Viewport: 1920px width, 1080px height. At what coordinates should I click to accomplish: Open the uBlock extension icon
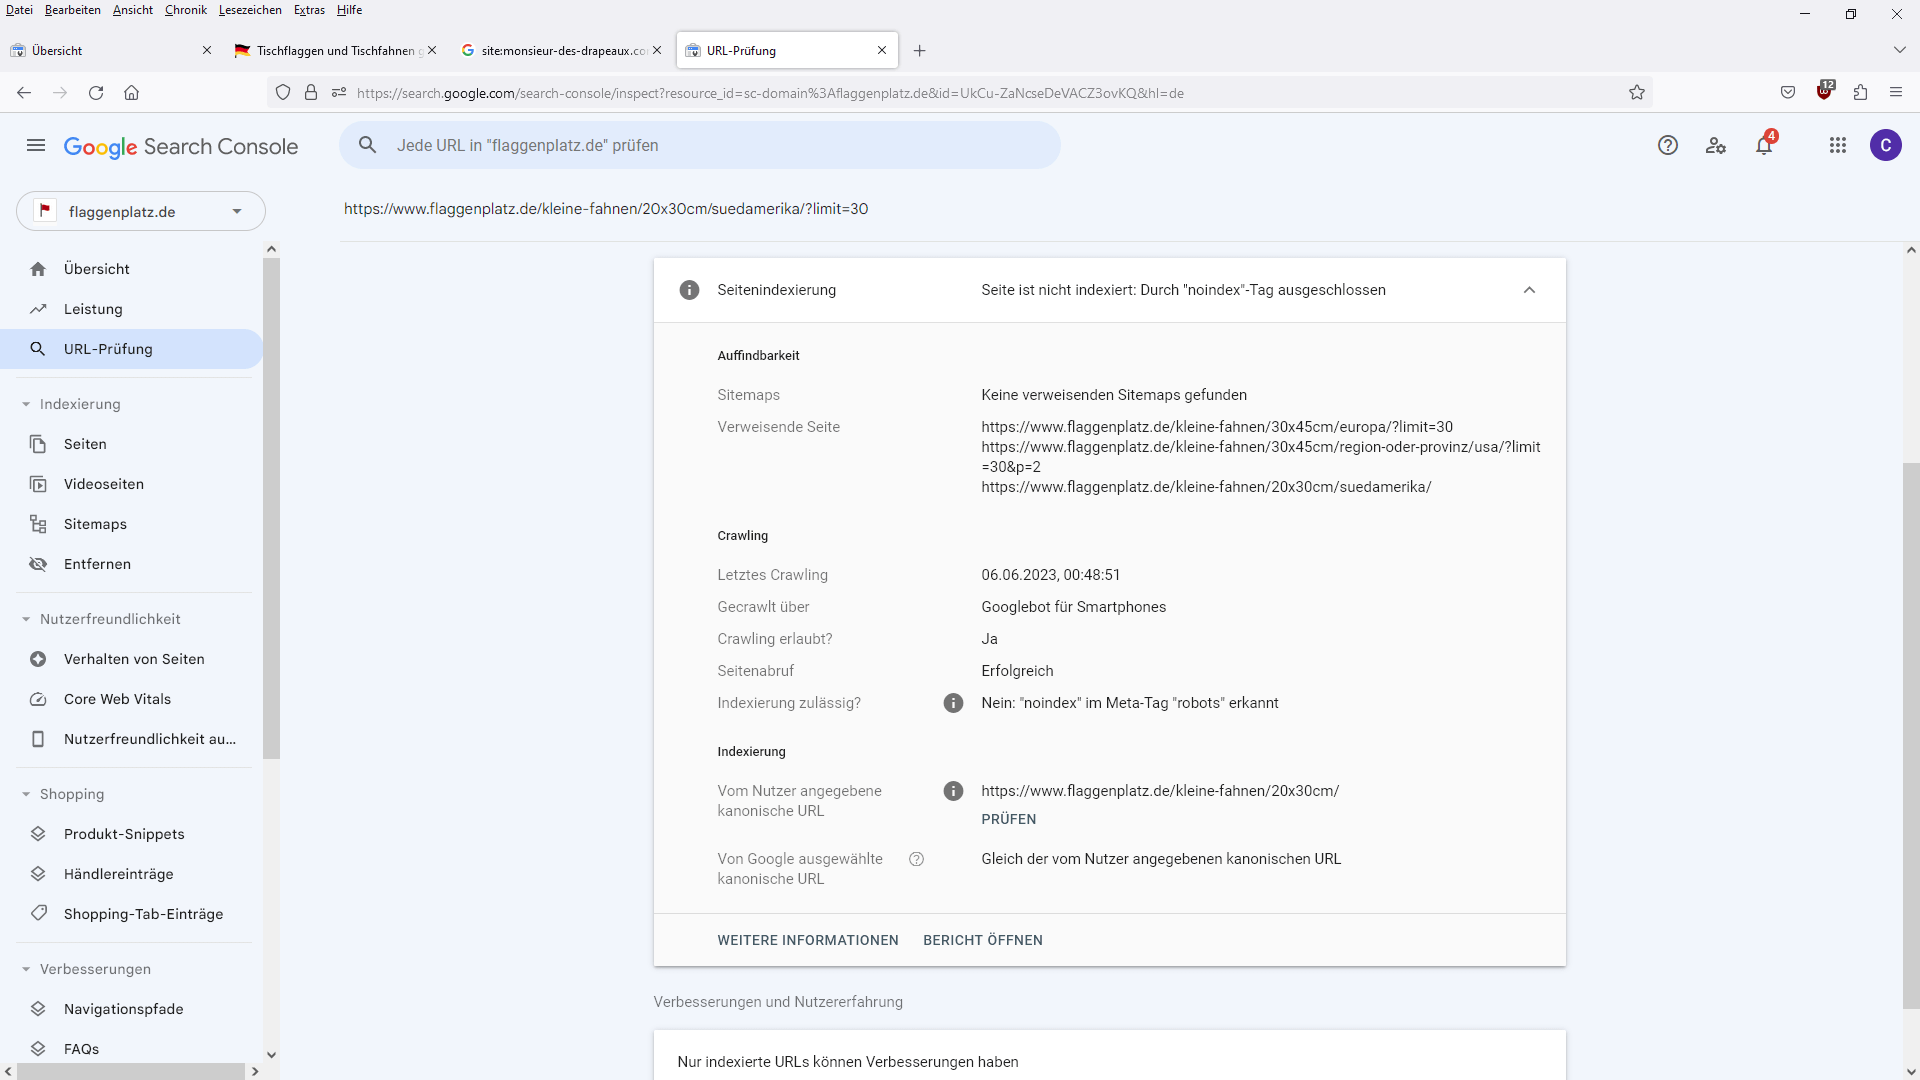click(x=1825, y=91)
